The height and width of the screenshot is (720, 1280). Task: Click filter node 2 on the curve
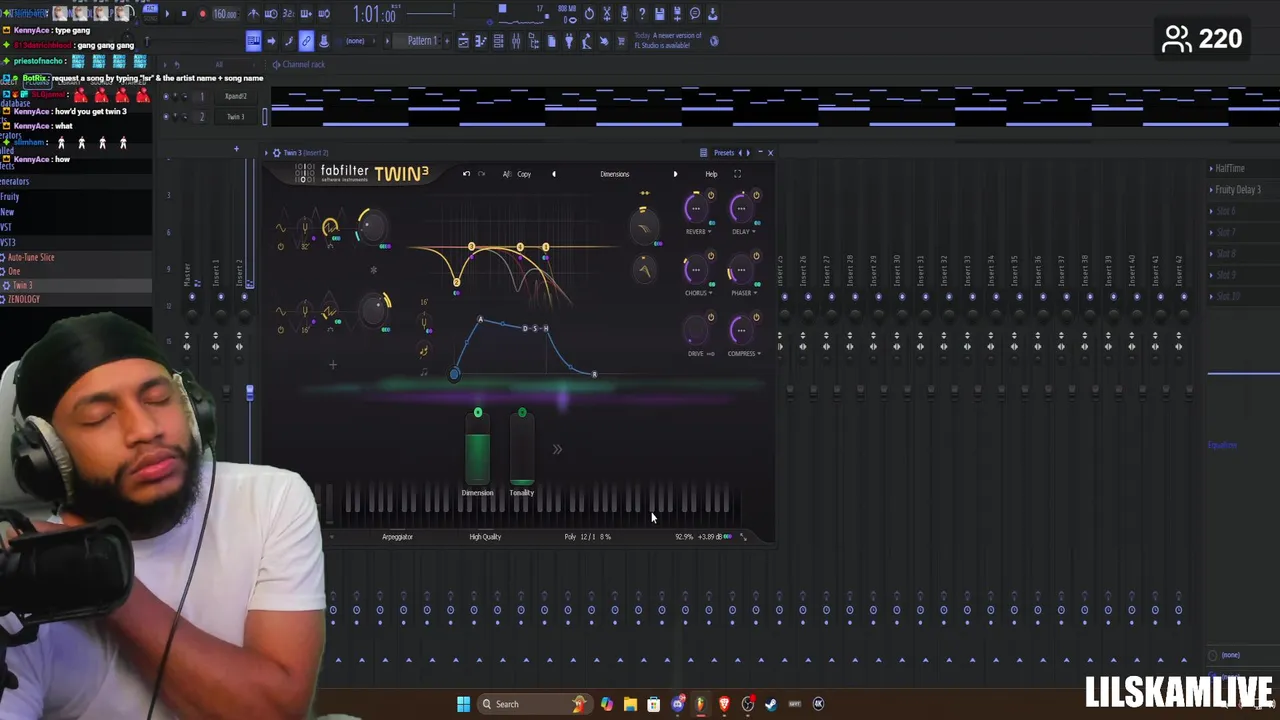pos(456,282)
